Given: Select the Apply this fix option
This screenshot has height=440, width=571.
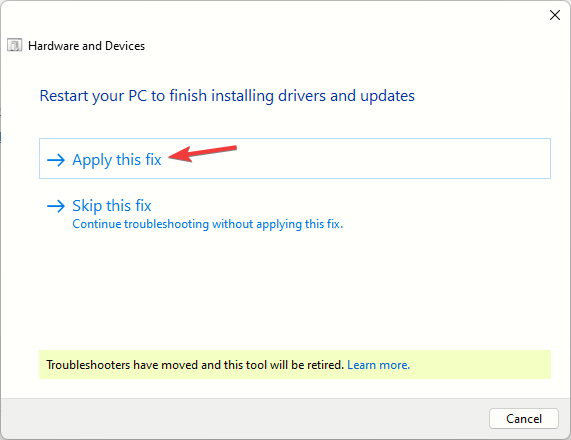Looking at the screenshot, I should 295,158.
